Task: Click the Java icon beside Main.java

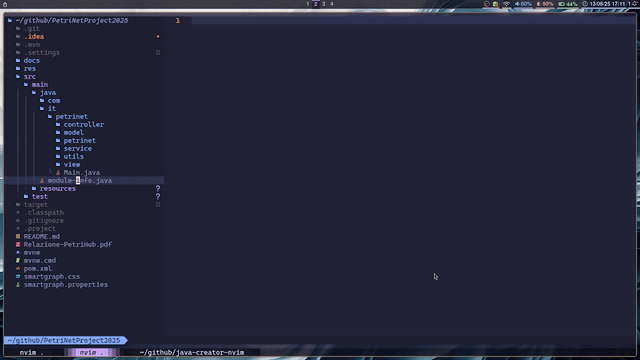Action: [58, 173]
